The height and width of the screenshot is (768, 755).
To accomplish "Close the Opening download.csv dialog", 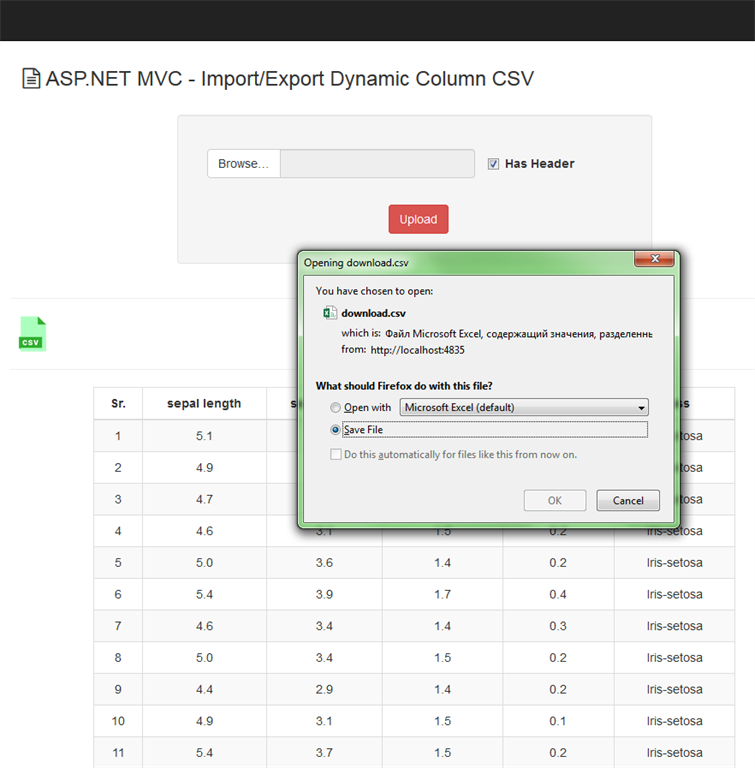I will 655,259.
